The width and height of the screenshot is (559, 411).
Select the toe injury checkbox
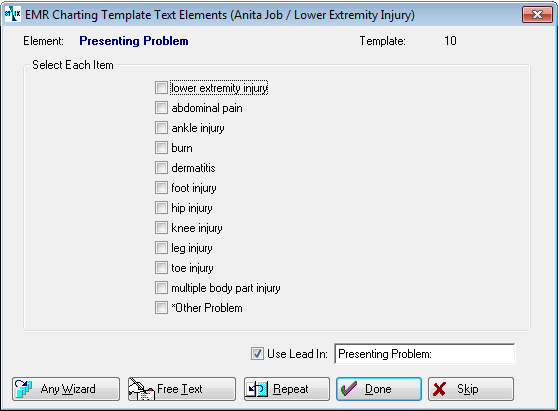tap(161, 267)
